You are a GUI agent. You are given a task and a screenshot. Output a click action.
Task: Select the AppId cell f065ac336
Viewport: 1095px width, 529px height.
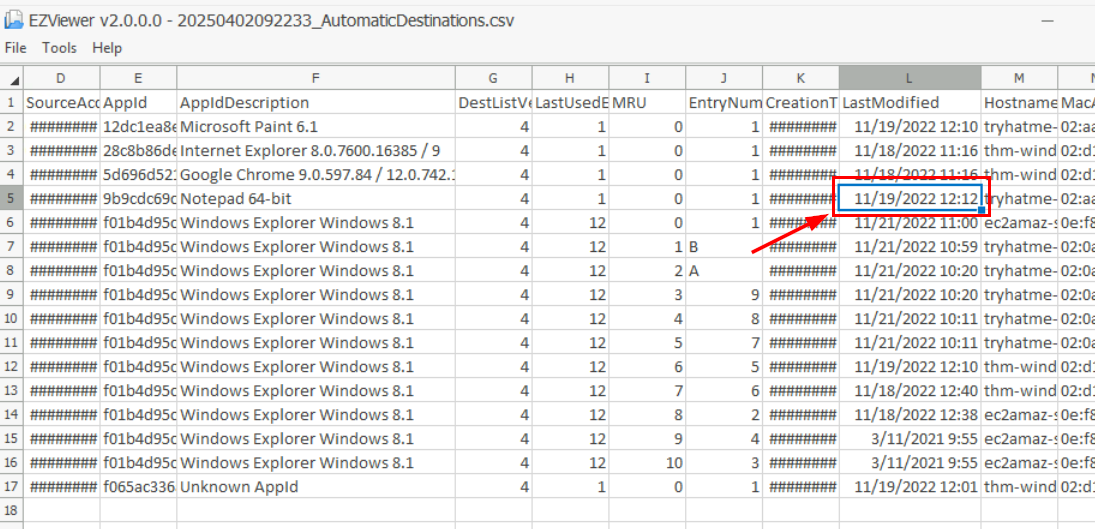coord(138,486)
